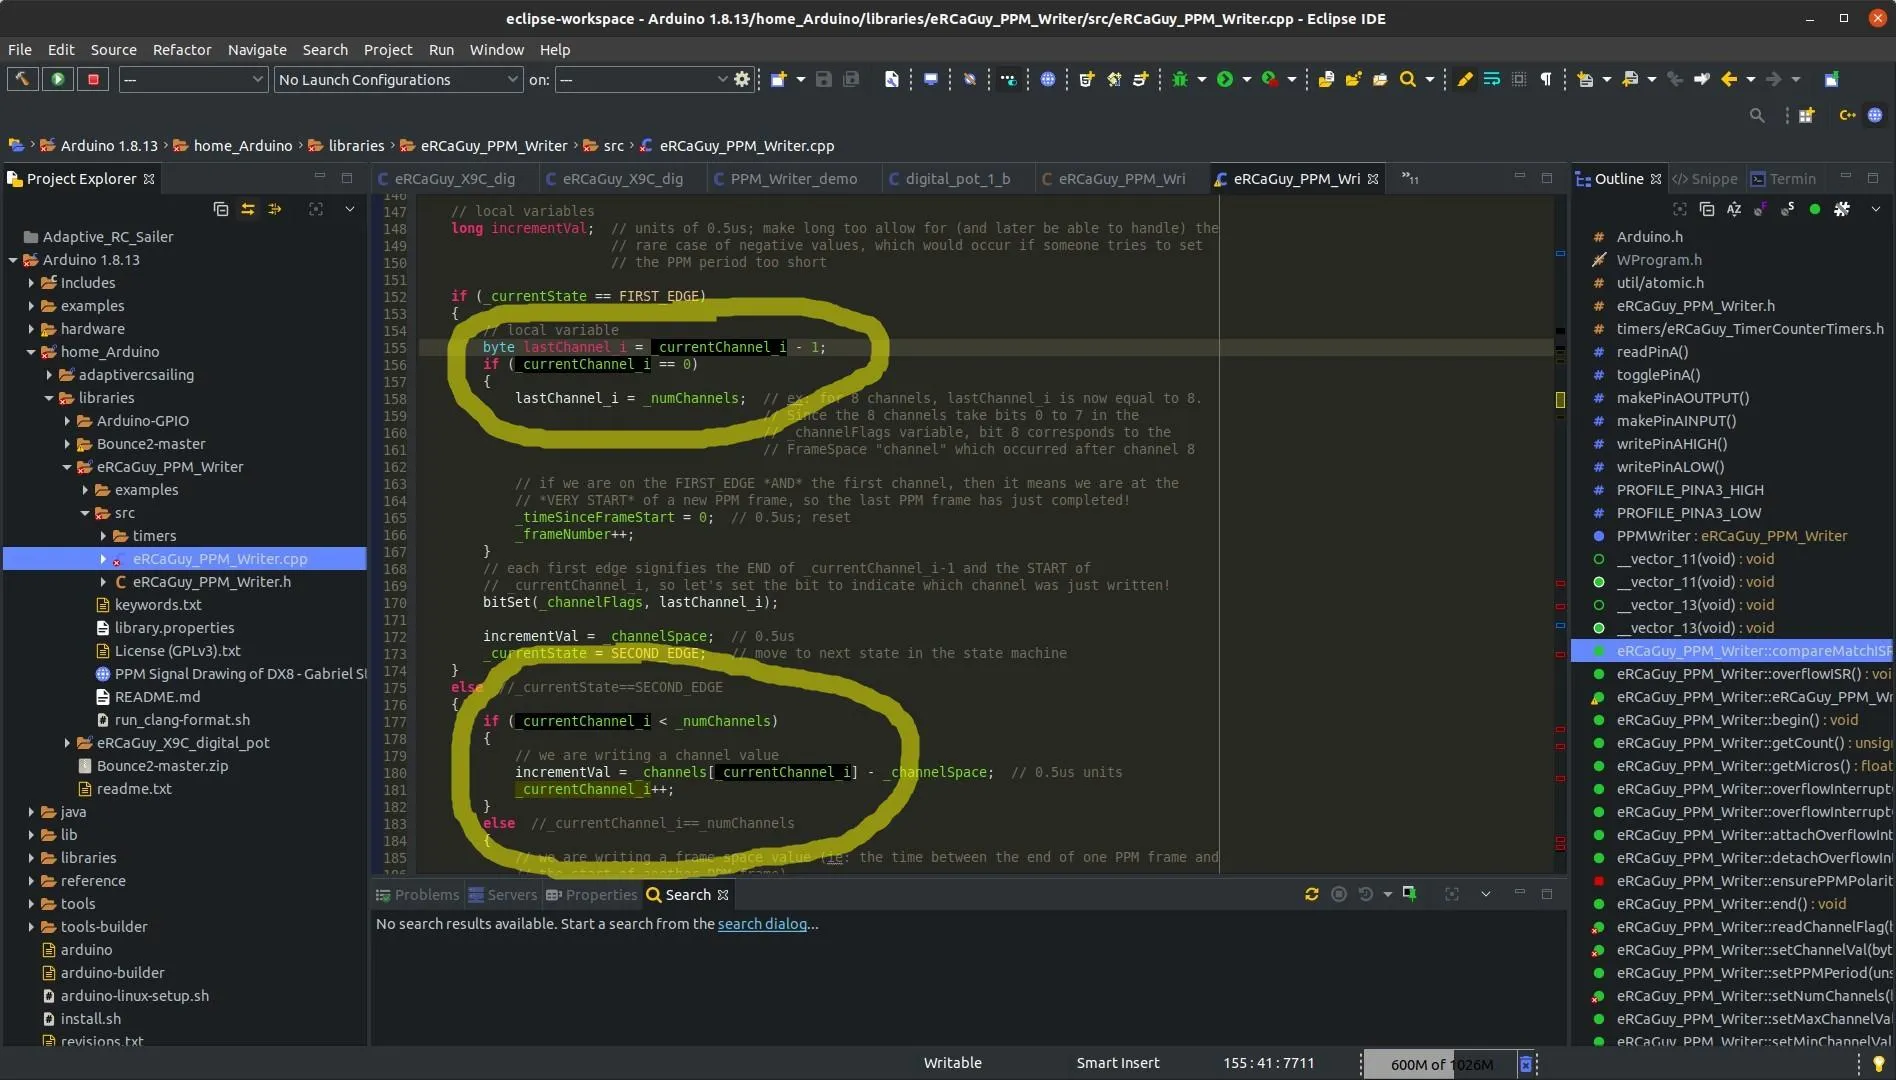Run the garbage collector trash icon
Screen dimensions: 1896x1080
(1526, 1064)
